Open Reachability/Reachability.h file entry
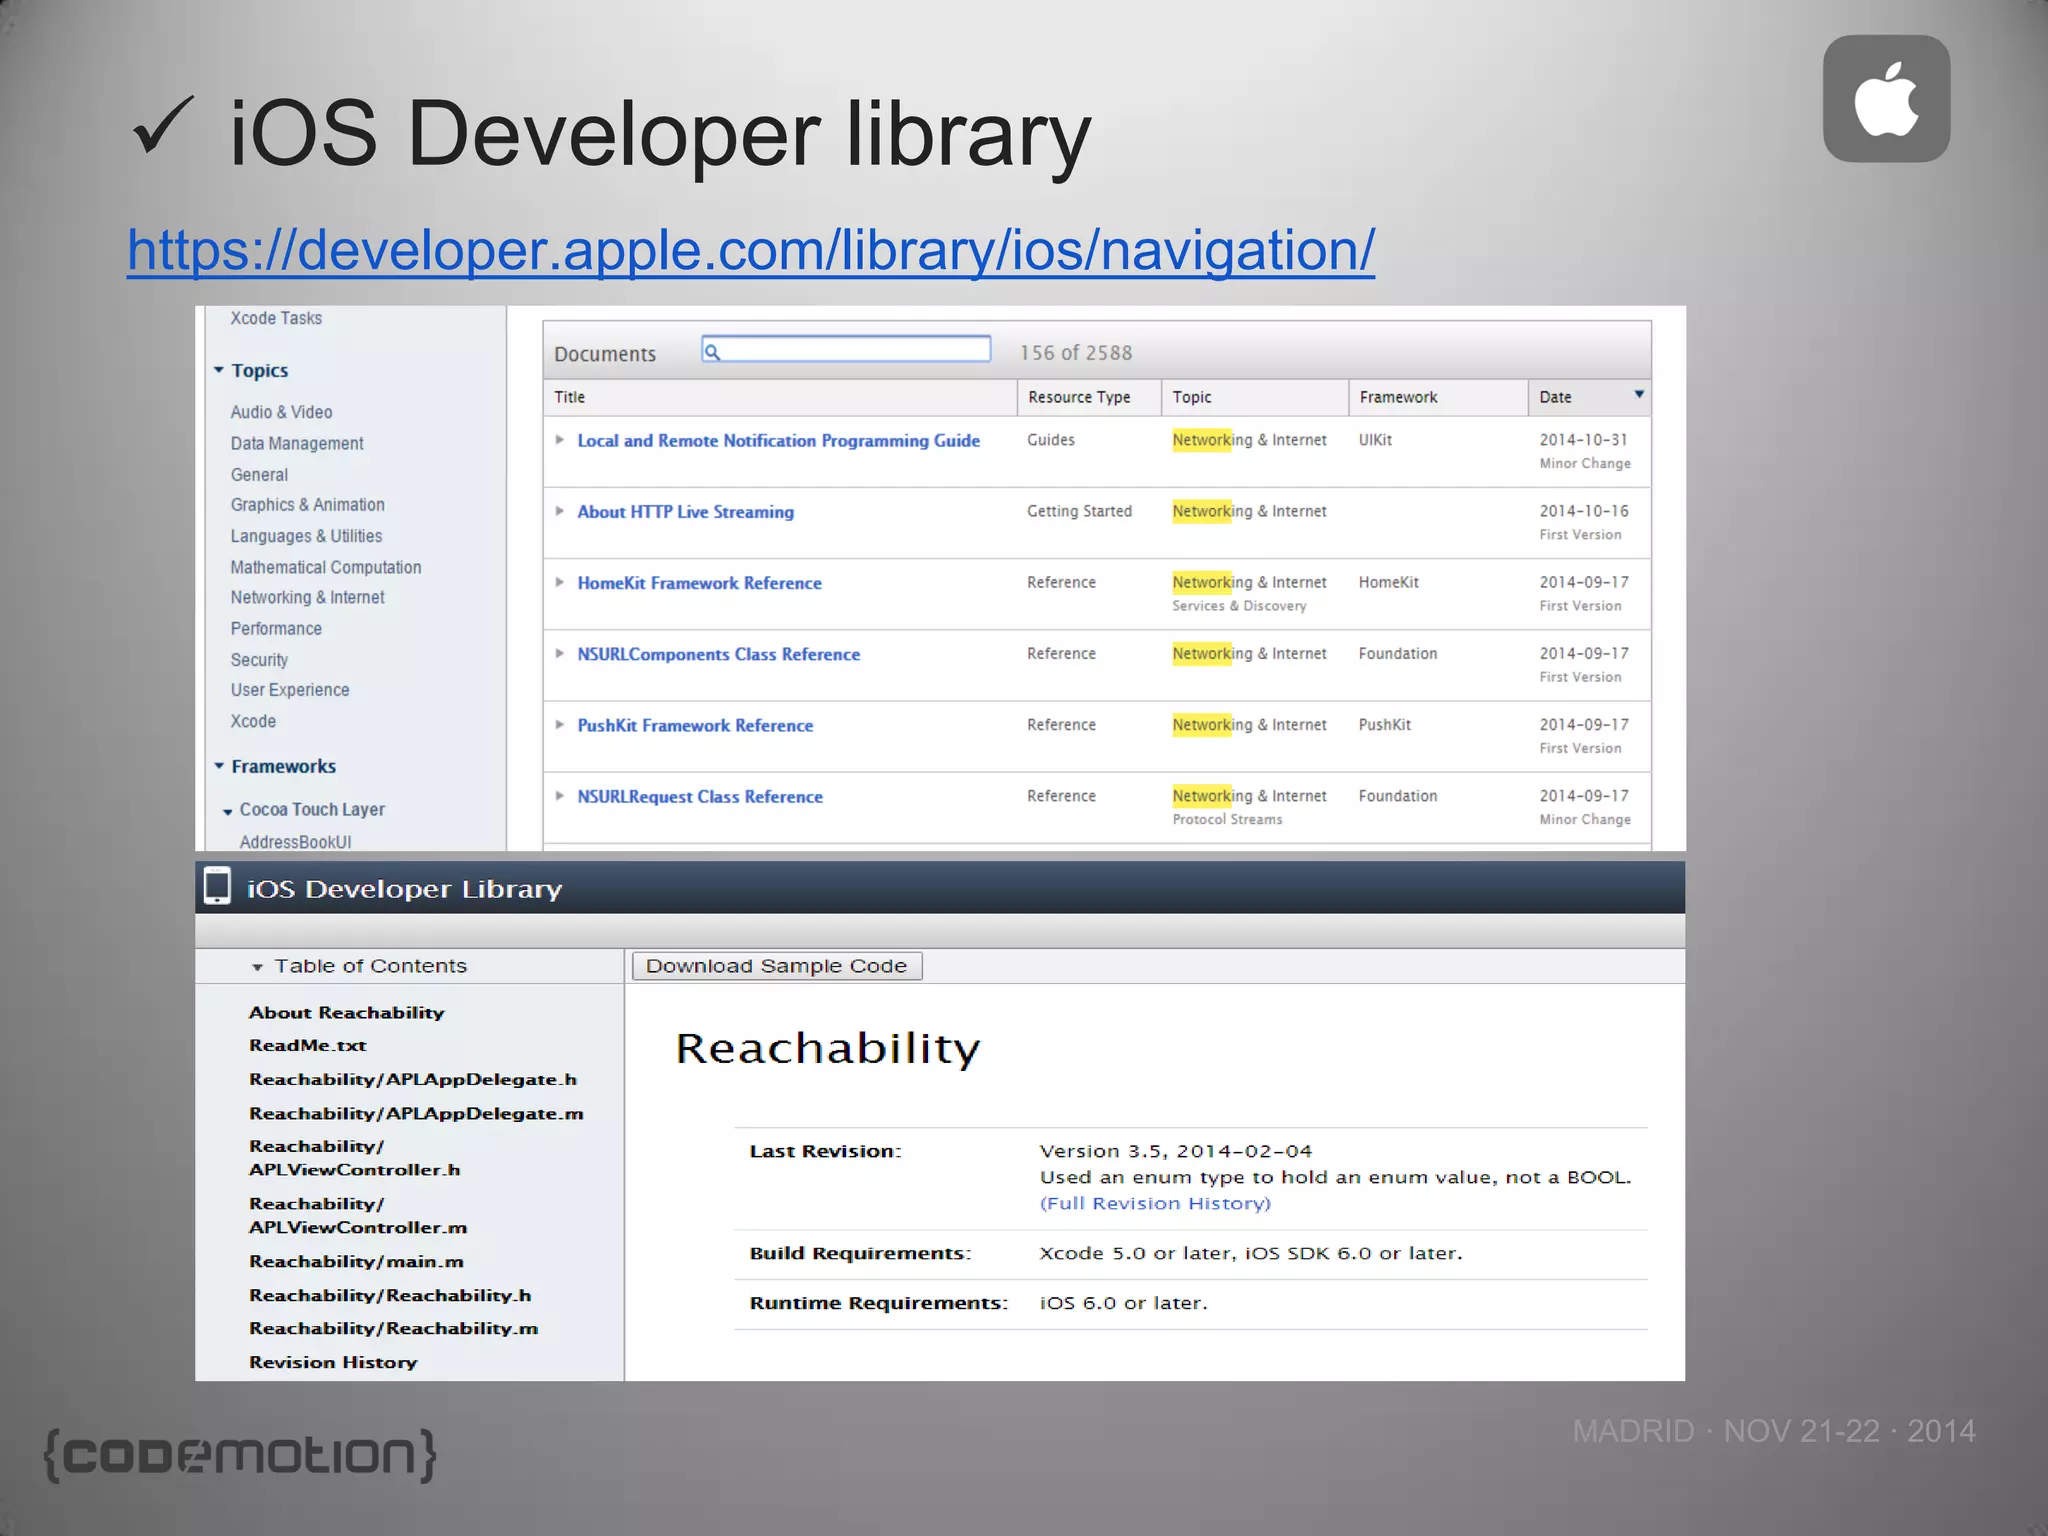The width and height of the screenshot is (2048, 1536). (390, 1295)
